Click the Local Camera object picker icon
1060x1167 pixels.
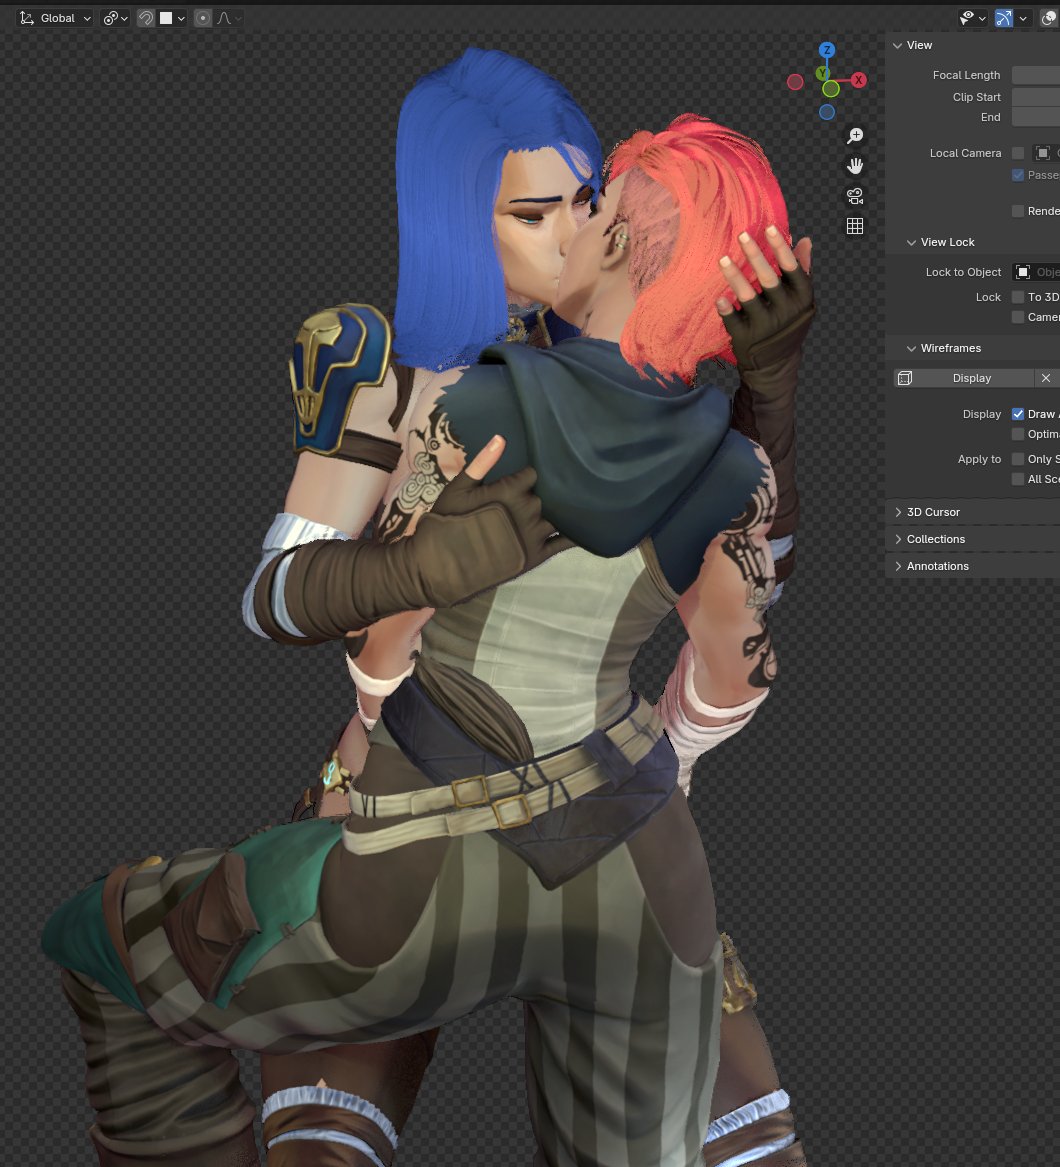pyautogui.click(x=1043, y=153)
